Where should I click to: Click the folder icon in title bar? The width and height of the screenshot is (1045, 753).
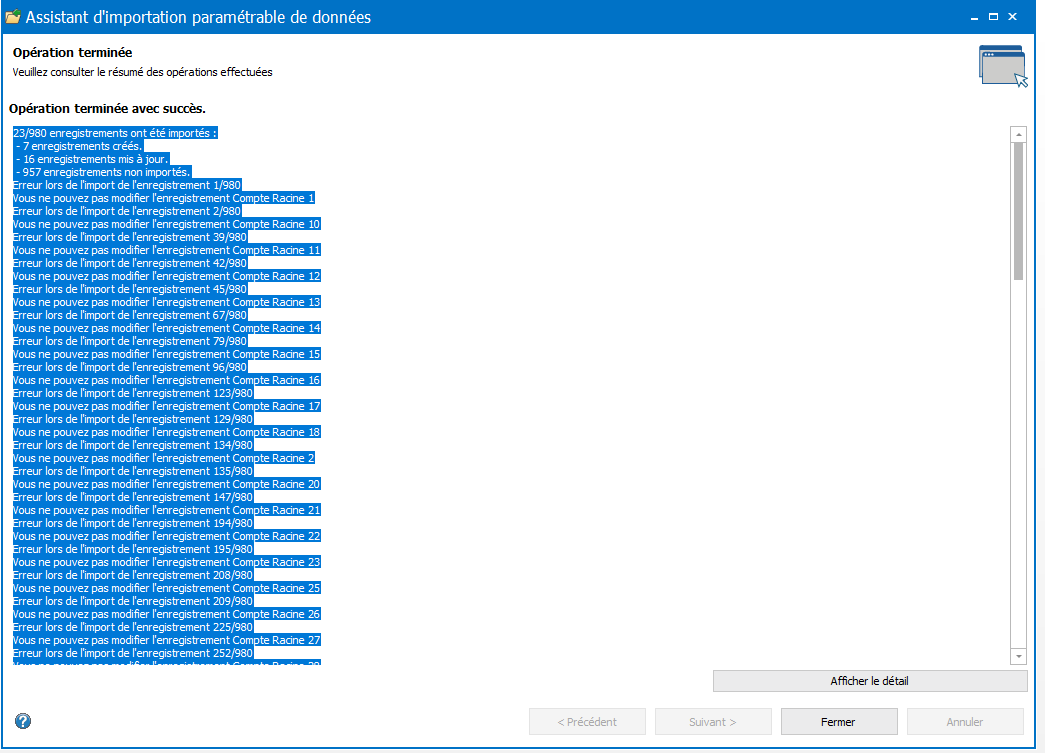[x=13, y=17]
